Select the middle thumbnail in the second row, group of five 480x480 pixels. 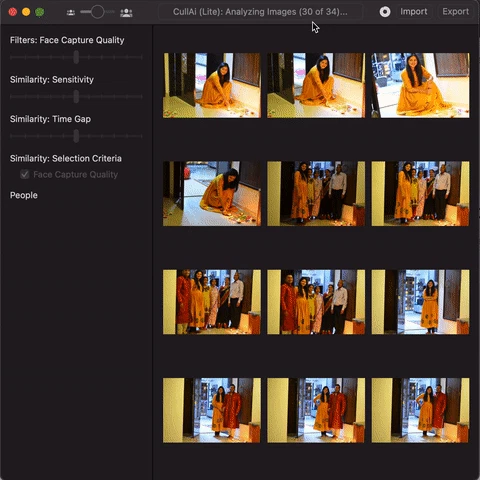click(x=316, y=194)
